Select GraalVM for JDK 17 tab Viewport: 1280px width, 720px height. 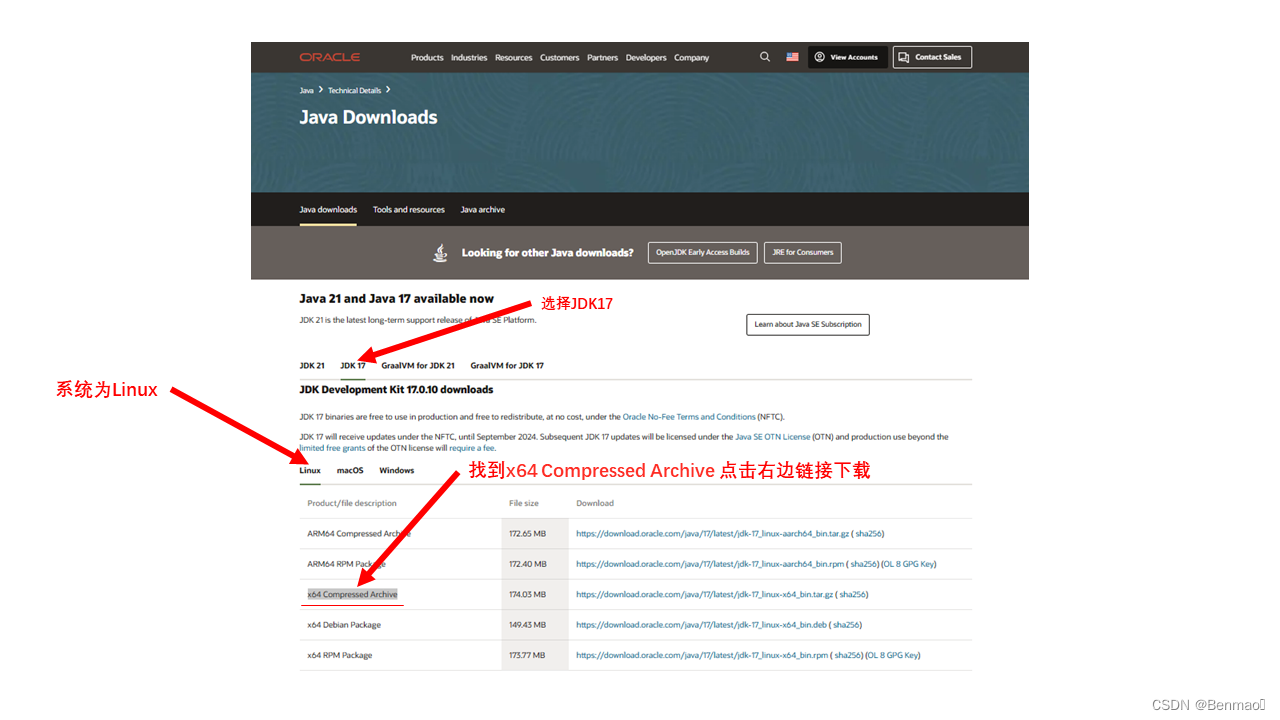pyautogui.click(x=507, y=366)
